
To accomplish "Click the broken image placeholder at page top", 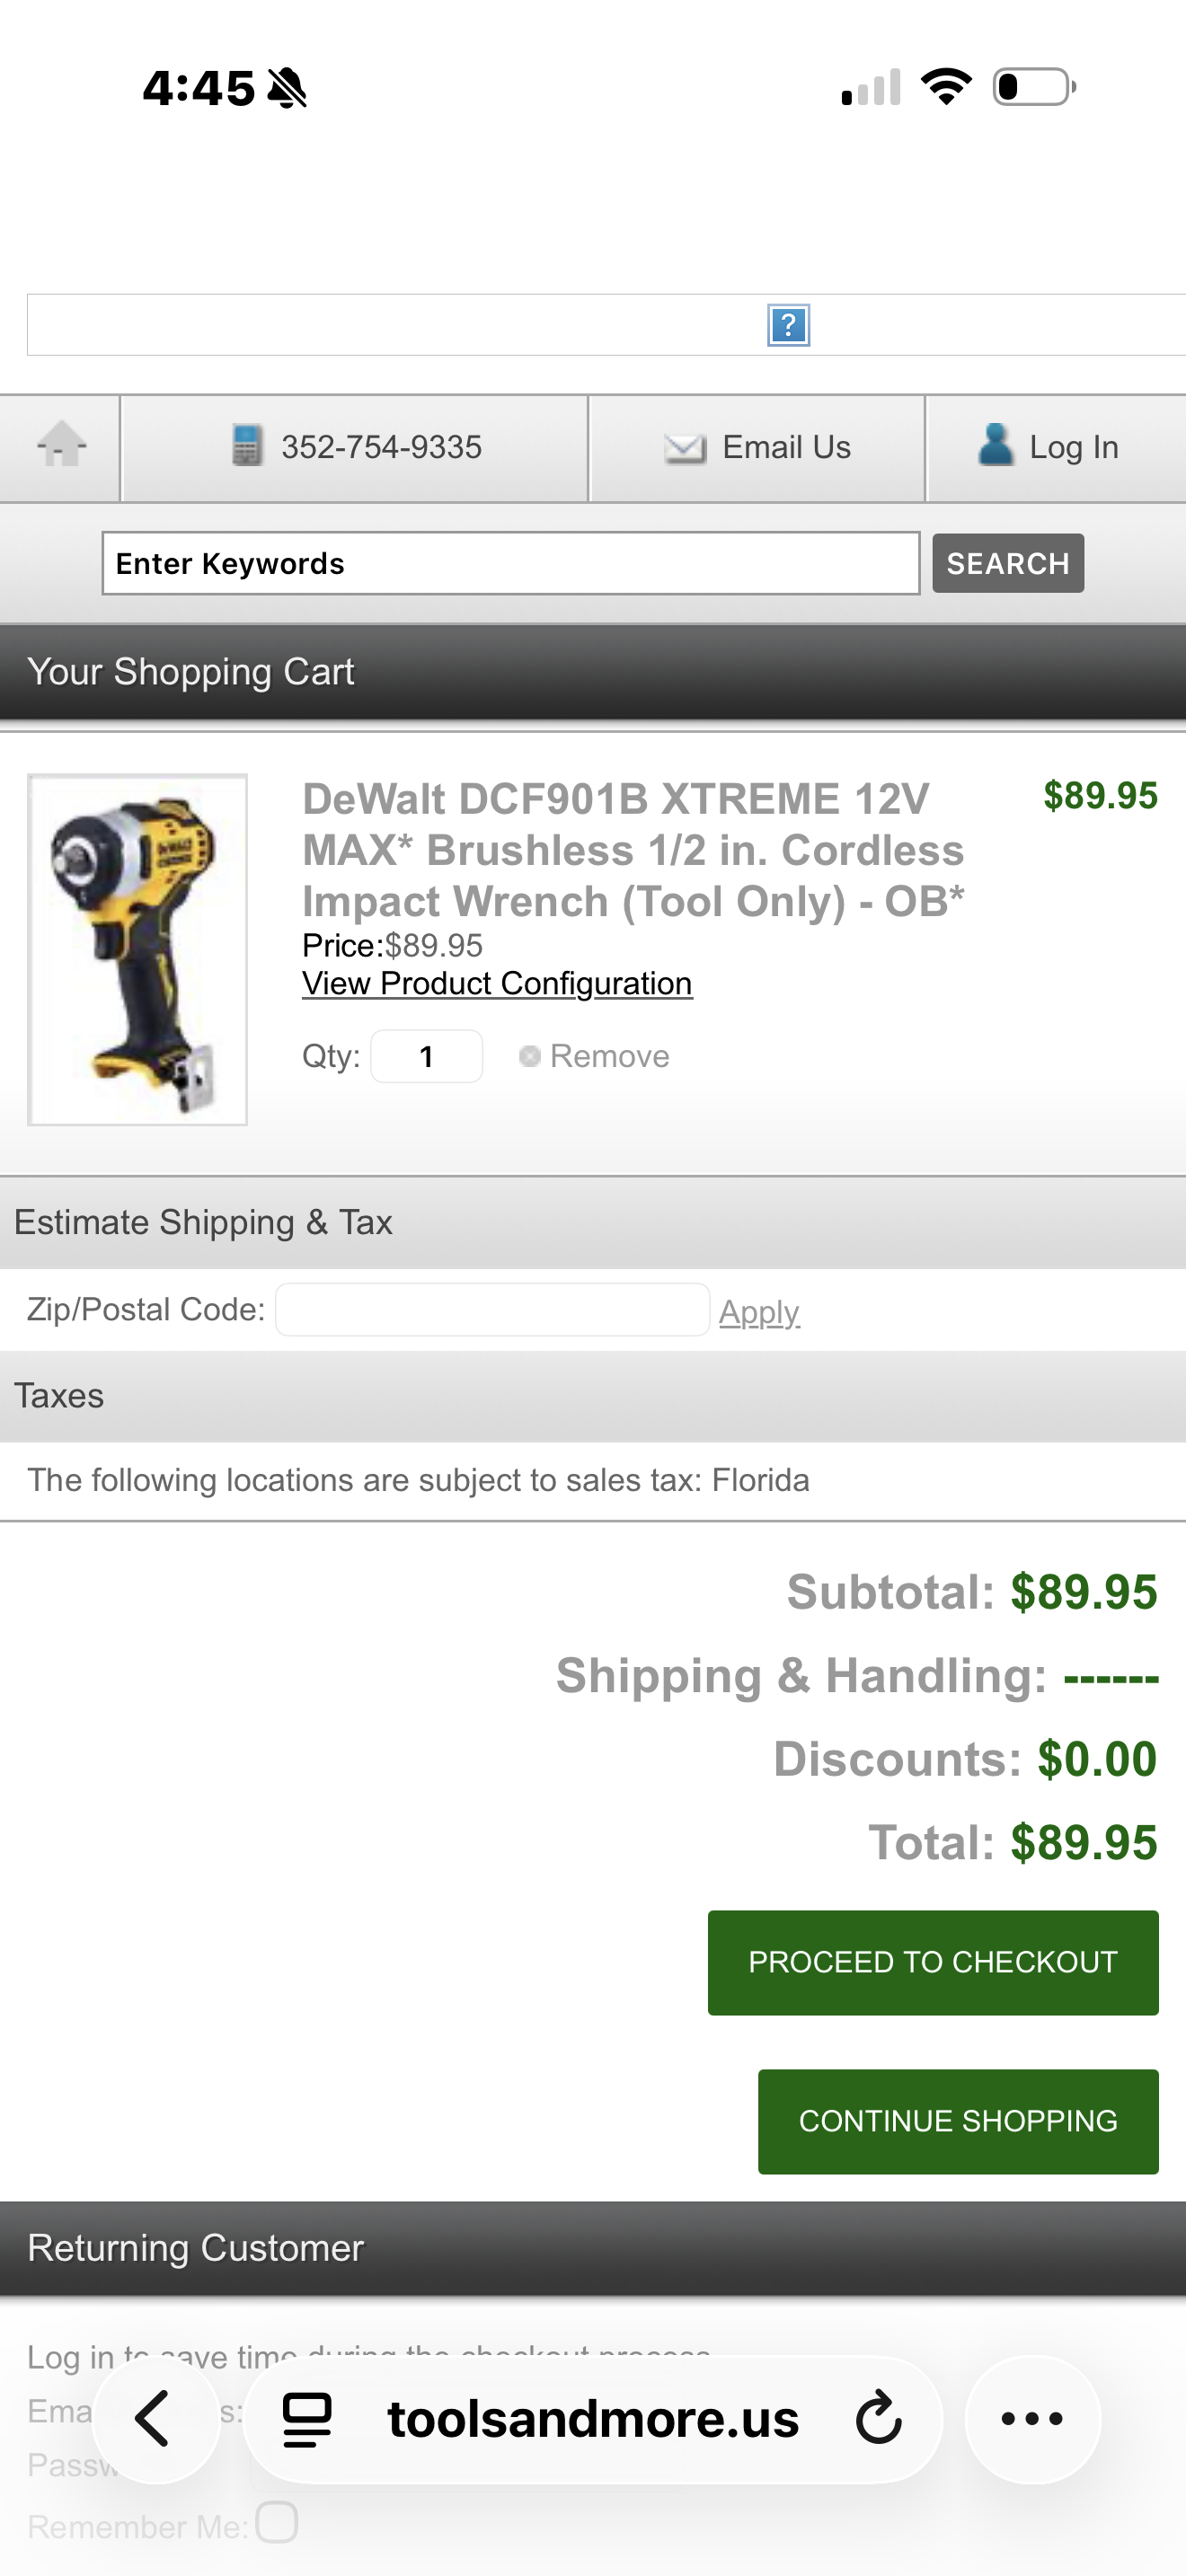I will [x=789, y=324].
